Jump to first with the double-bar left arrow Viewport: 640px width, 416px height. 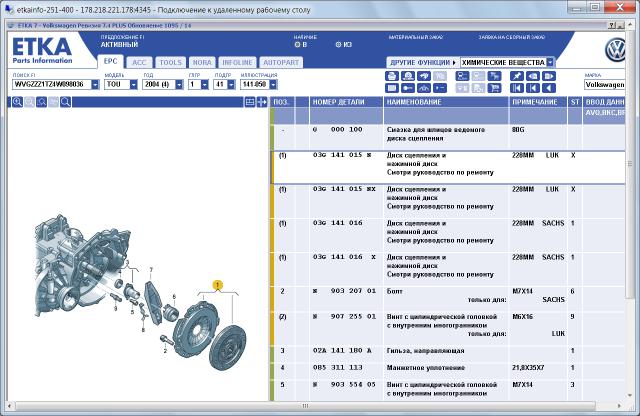click(516, 88)
